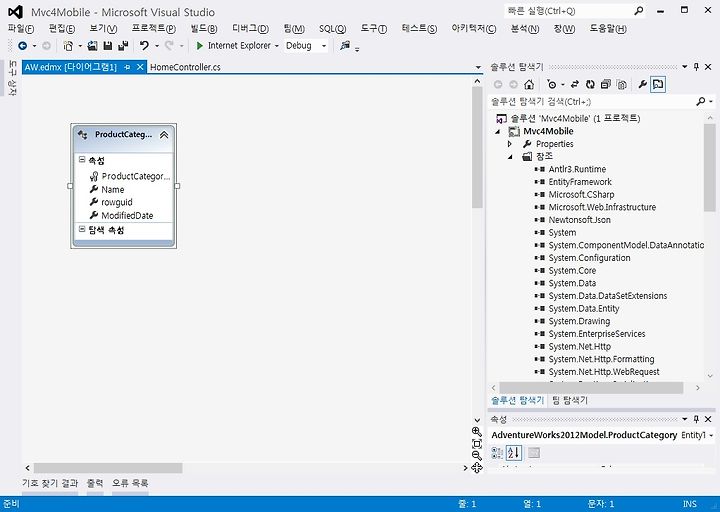The image size is (720, 512).
Task: Open the 도구 상자 side tab
Action: coord(12,78)
